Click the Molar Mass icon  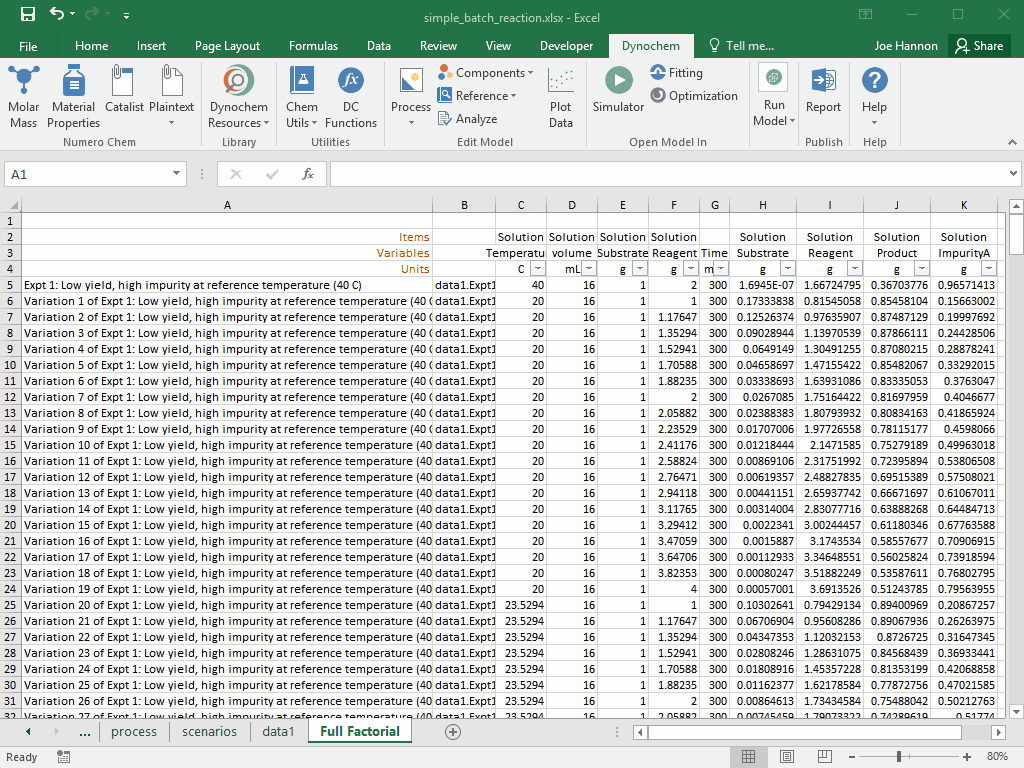[24, 98]
